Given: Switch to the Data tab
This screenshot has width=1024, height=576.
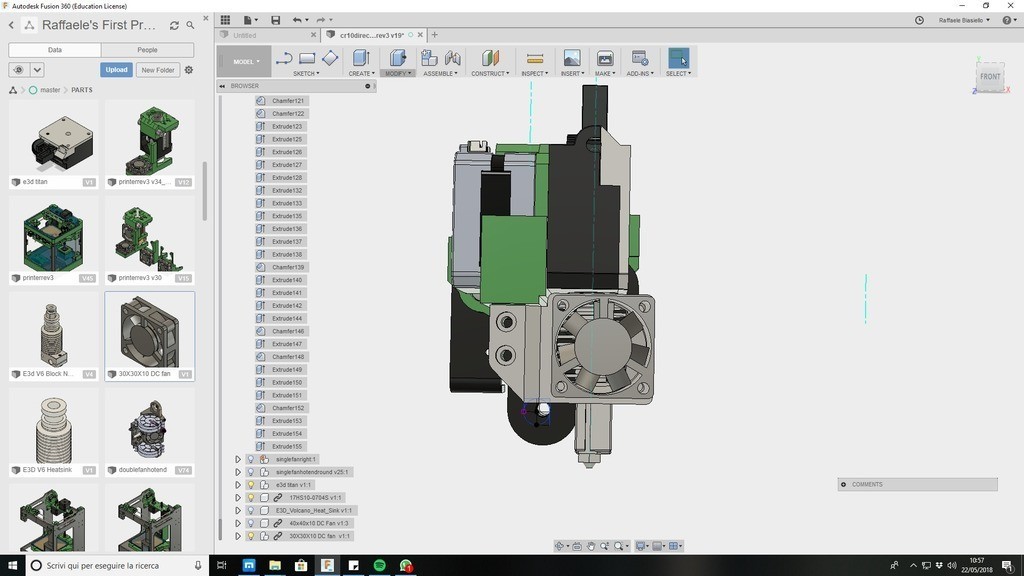Looking at the screenshot, I should 55,50.
